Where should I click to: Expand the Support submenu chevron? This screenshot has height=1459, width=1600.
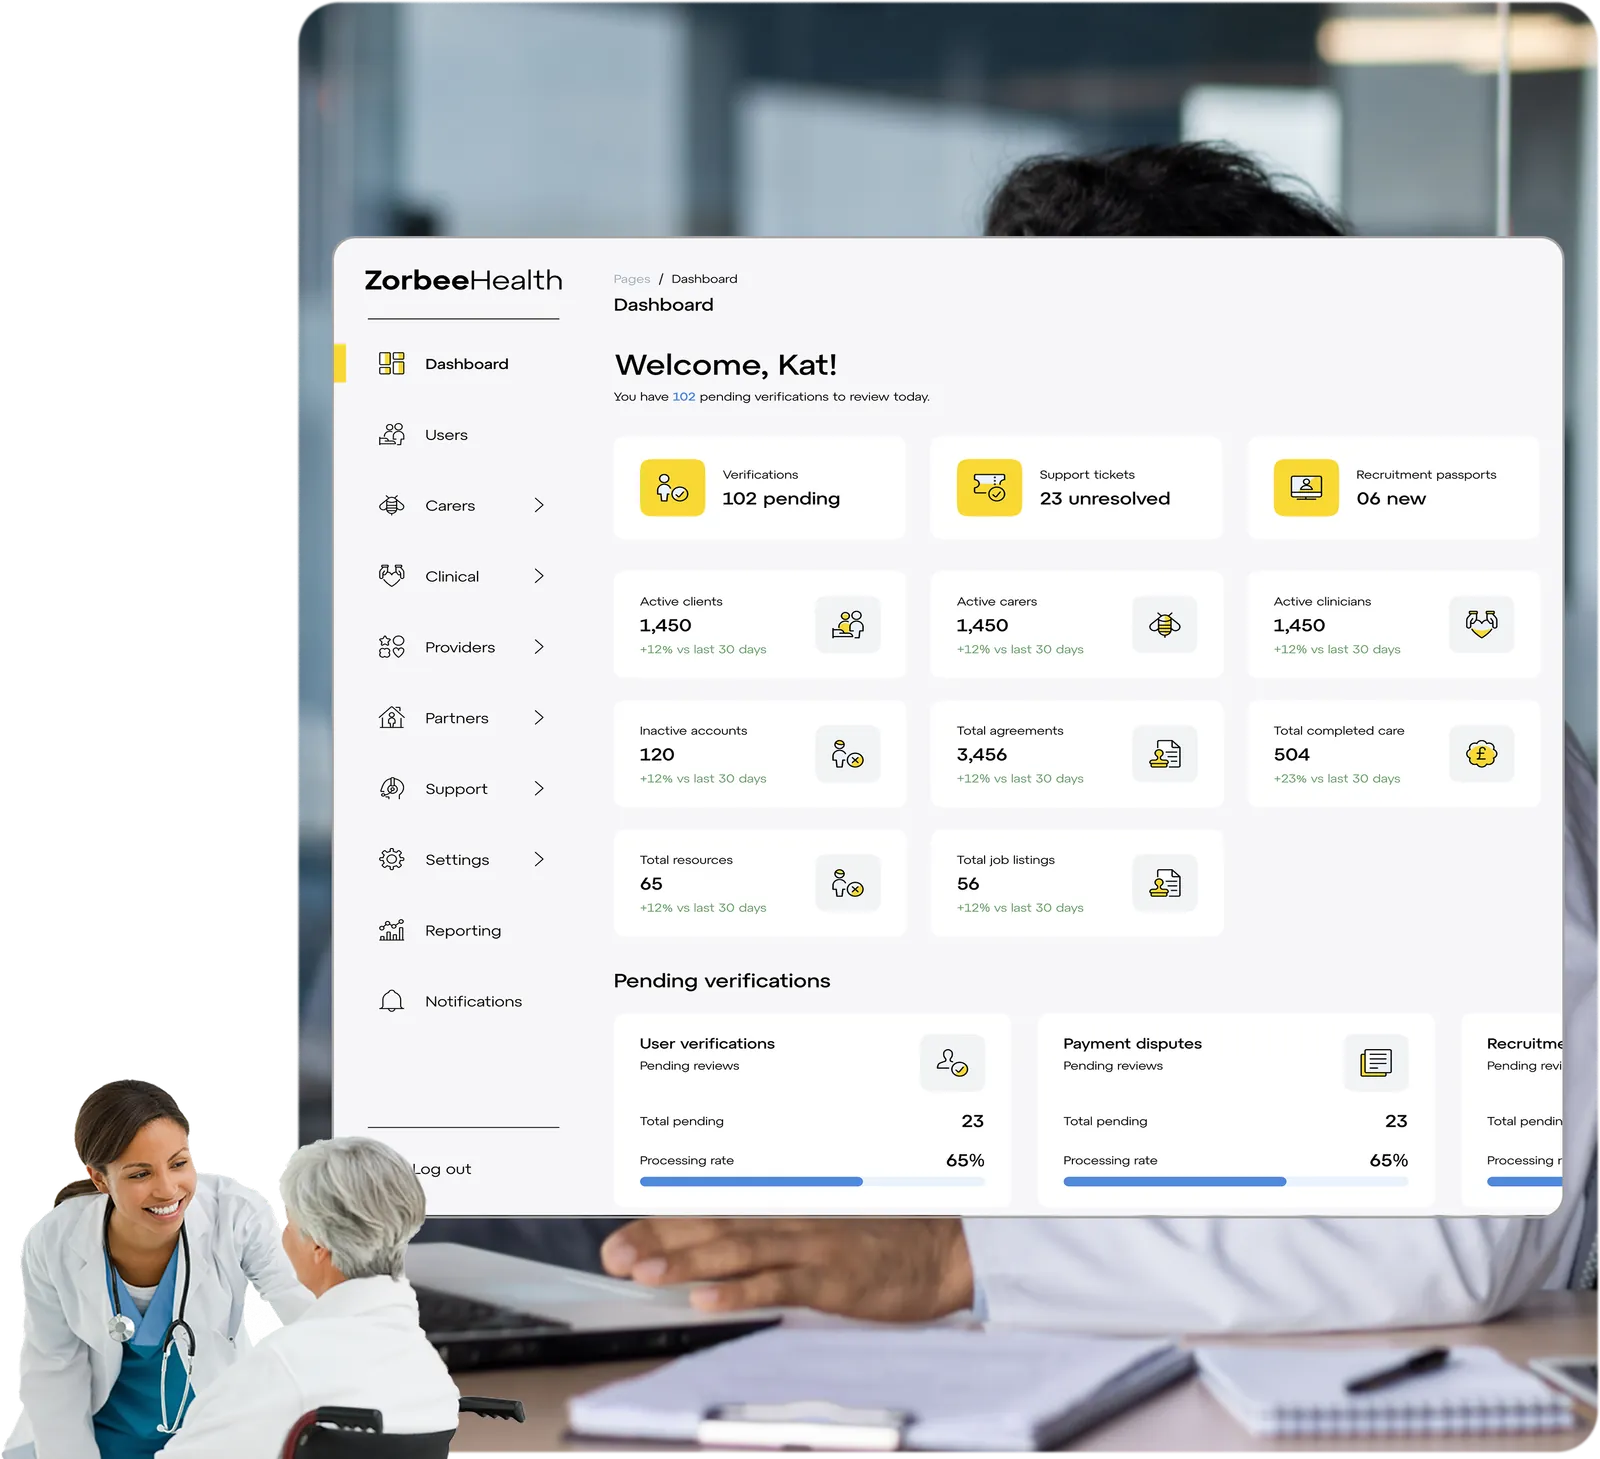[x=539, y=789]
